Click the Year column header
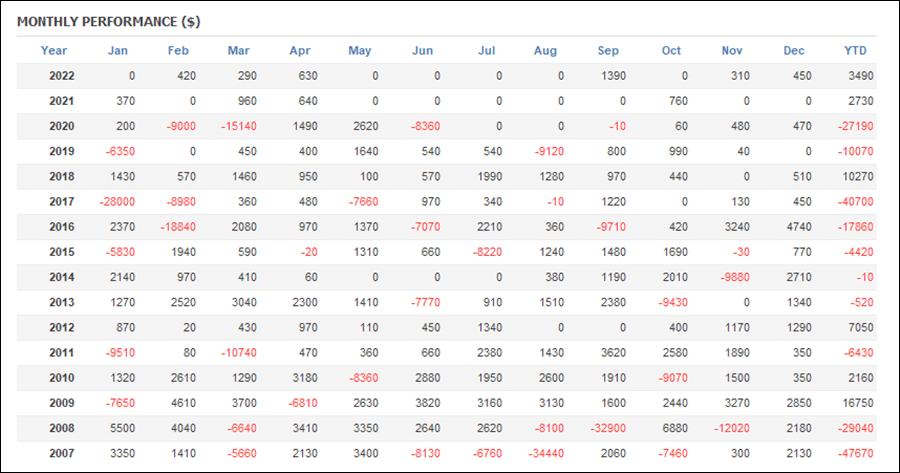The width and height of the screenshot is (900, 473). click(53, 51)
